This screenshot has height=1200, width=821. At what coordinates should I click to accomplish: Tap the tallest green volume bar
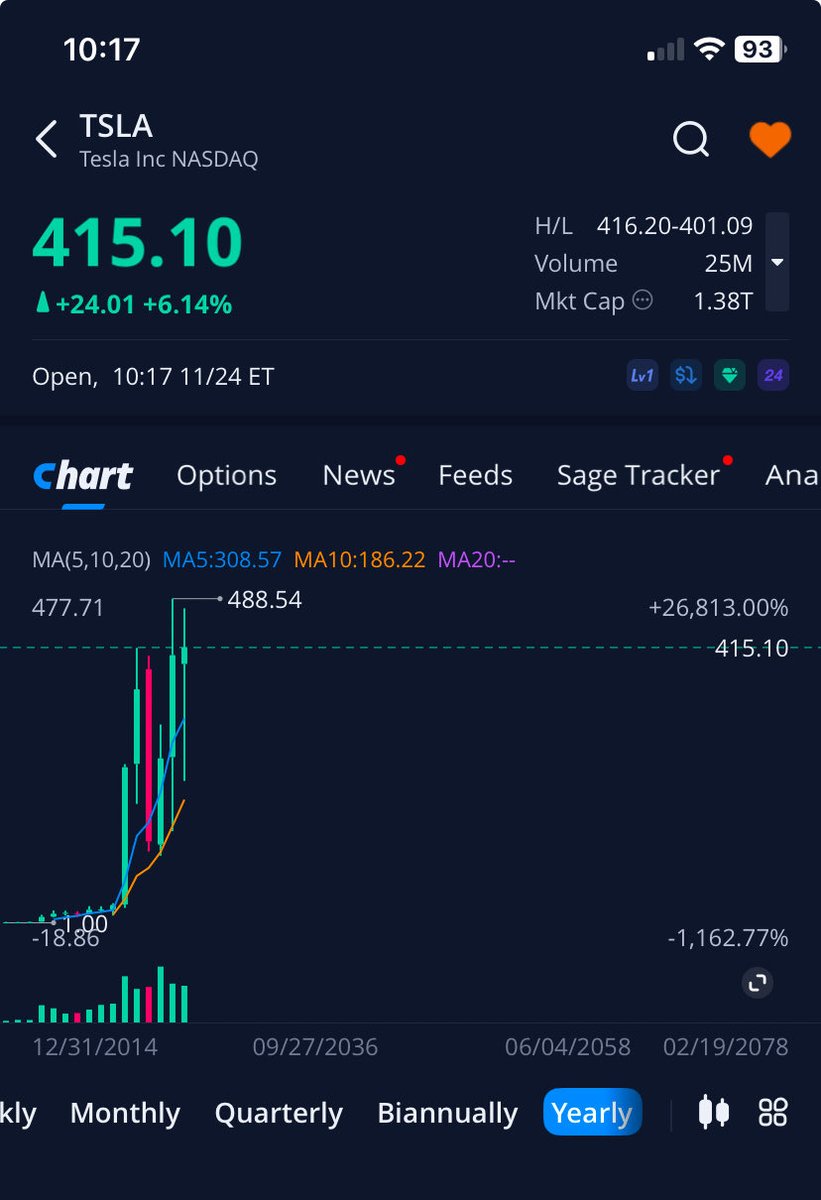(x=160, y=994)
